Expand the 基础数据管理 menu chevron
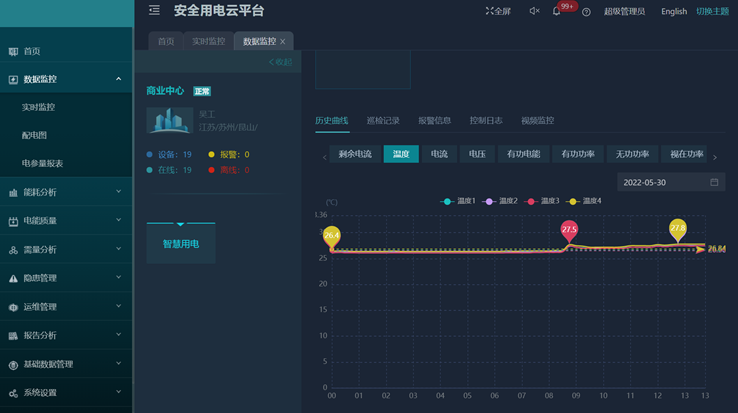738x413 pixels. point(119,364)
